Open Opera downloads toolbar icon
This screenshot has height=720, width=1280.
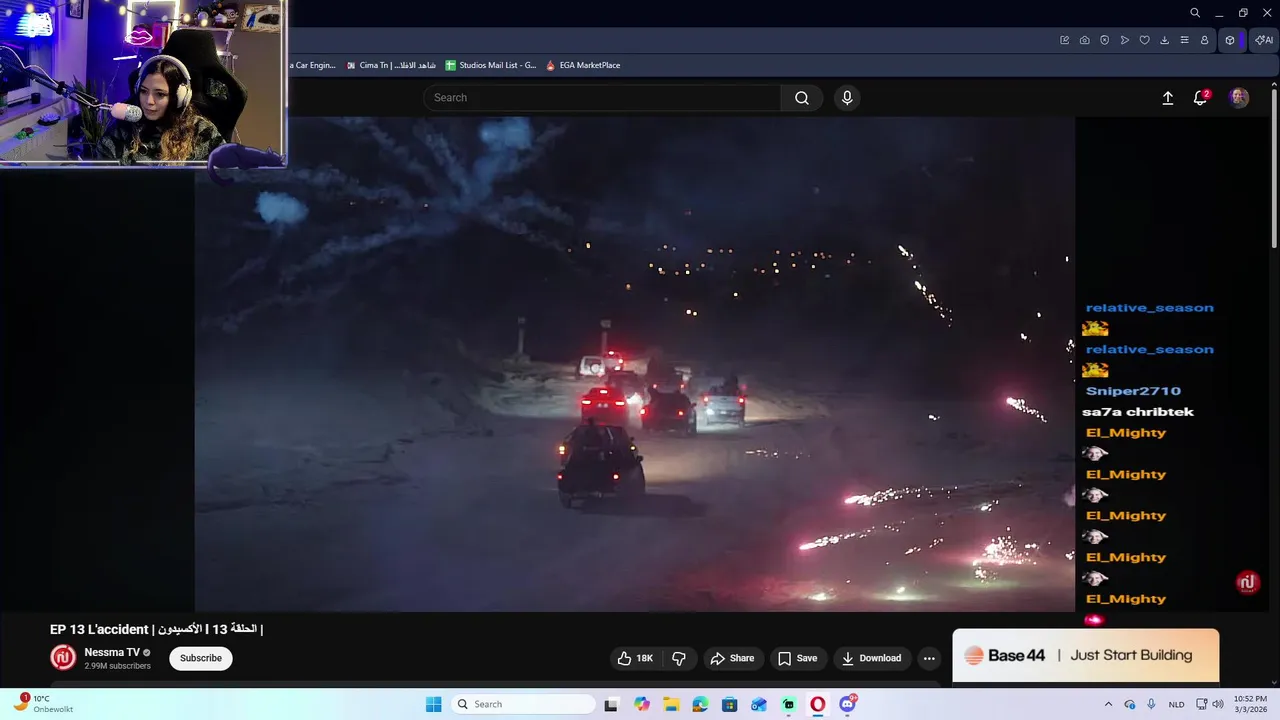(x=1165, y=40)
